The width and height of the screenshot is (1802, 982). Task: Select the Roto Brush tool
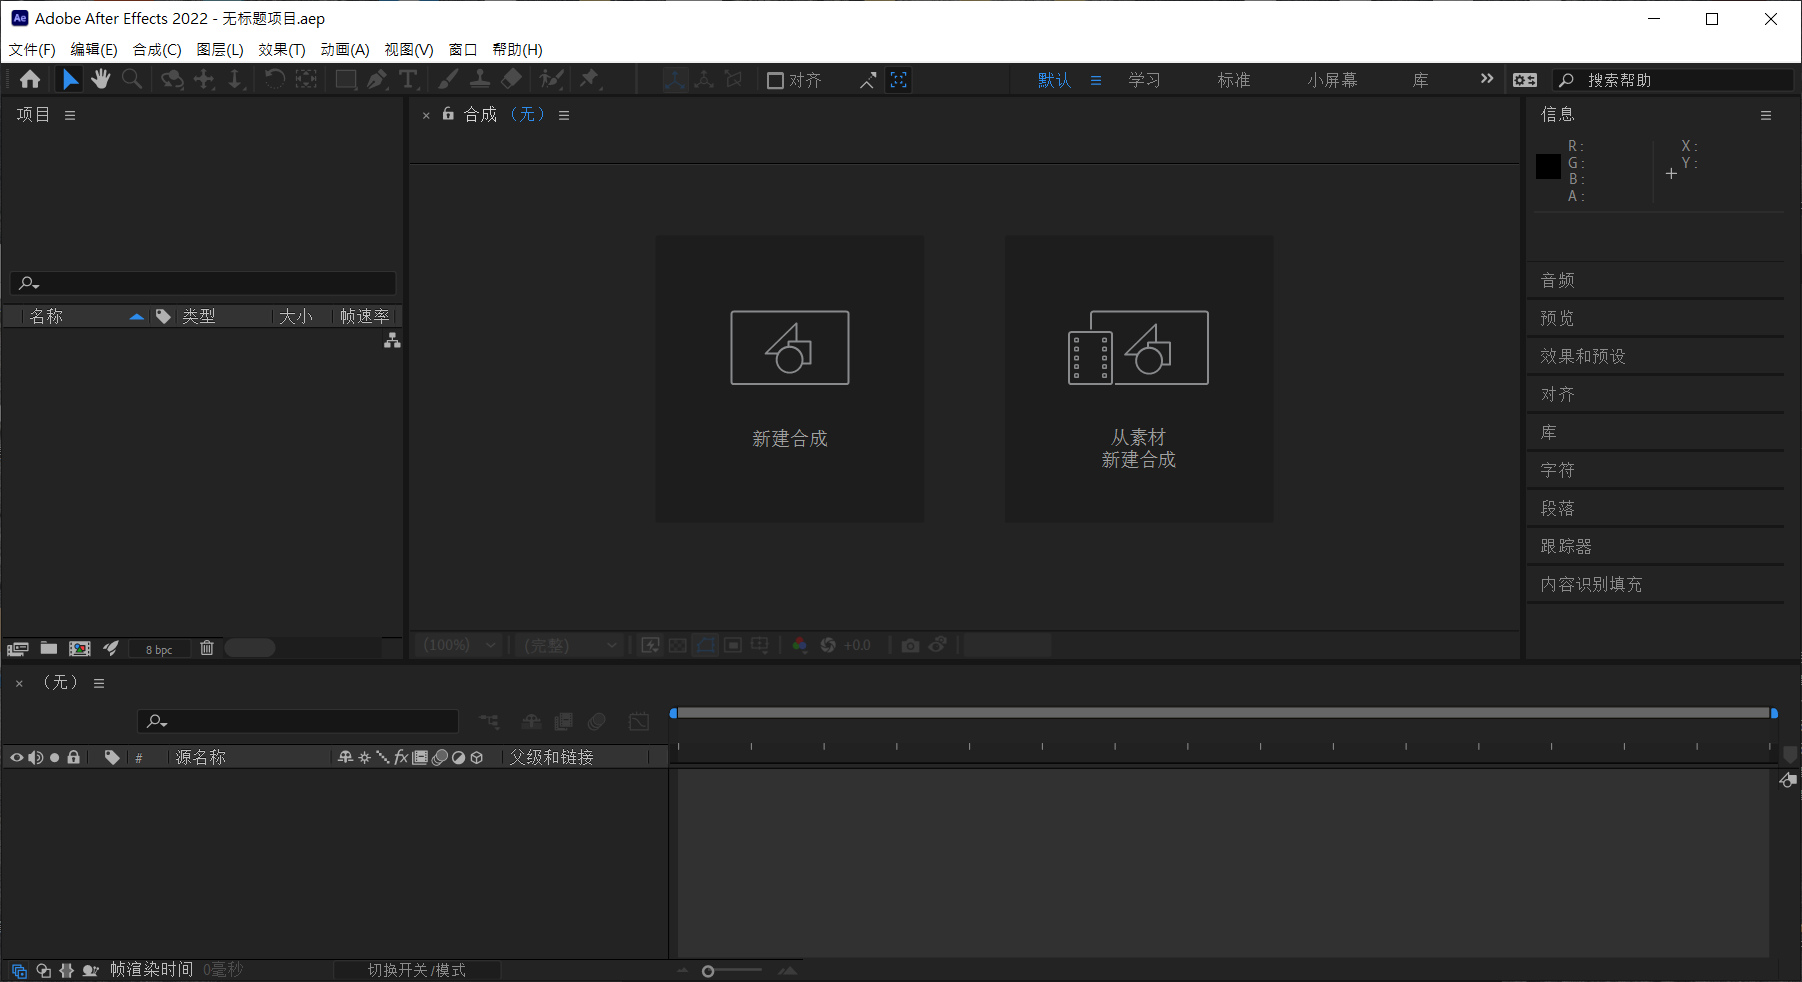551,79
